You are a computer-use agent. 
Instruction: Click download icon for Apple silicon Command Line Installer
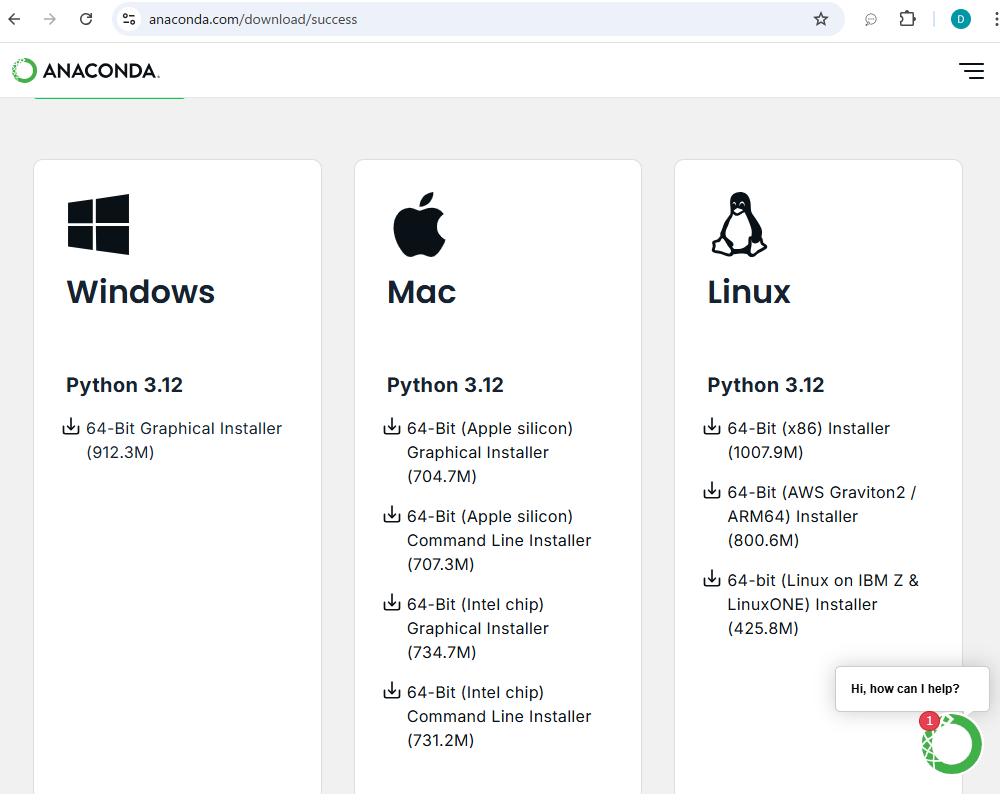[x=392, y=515]
